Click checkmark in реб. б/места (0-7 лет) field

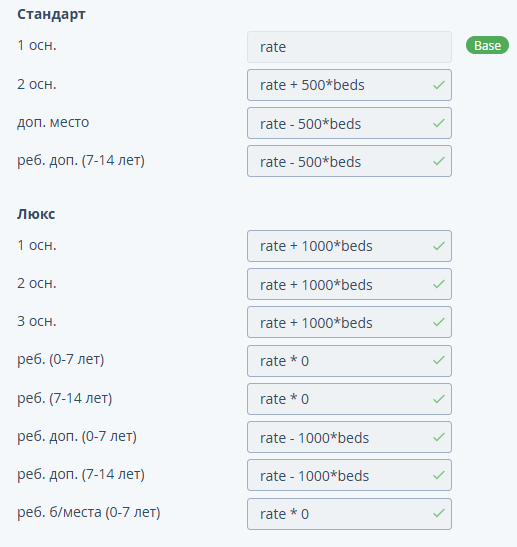(x=439, y=513)
